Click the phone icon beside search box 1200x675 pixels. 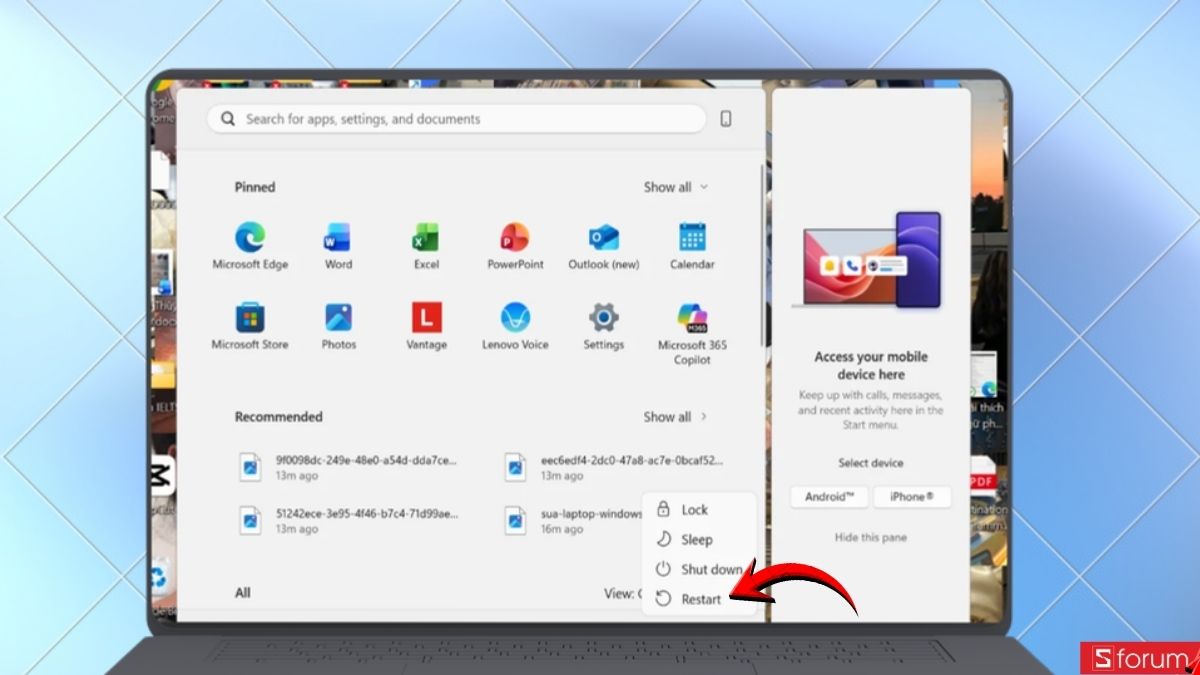click(726, 119)
